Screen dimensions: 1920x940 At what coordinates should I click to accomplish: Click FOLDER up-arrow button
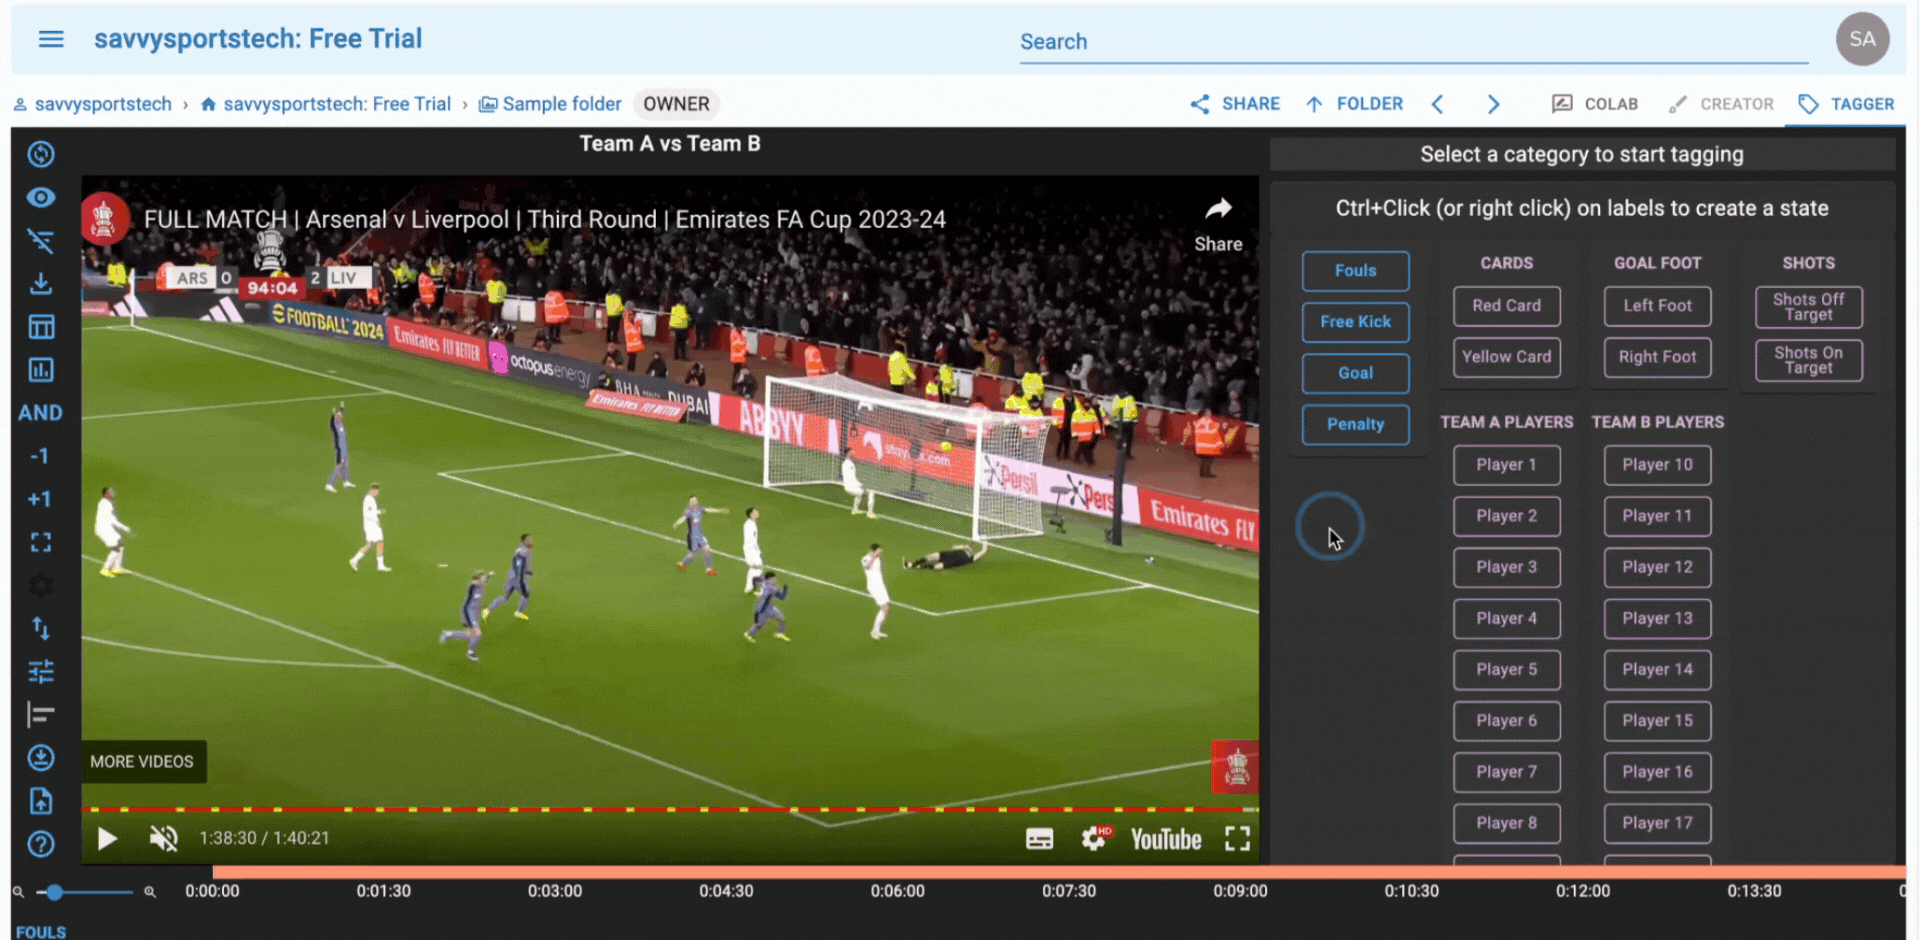pyautogui.click(x=1354, y=104)
